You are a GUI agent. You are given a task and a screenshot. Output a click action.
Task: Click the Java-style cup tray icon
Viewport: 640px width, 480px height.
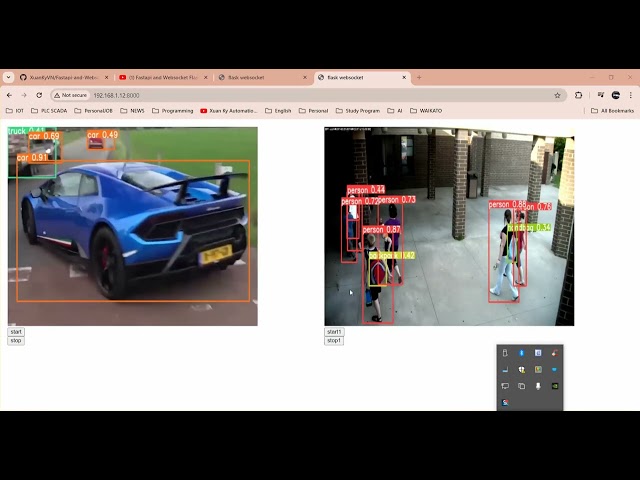point(555,353)
